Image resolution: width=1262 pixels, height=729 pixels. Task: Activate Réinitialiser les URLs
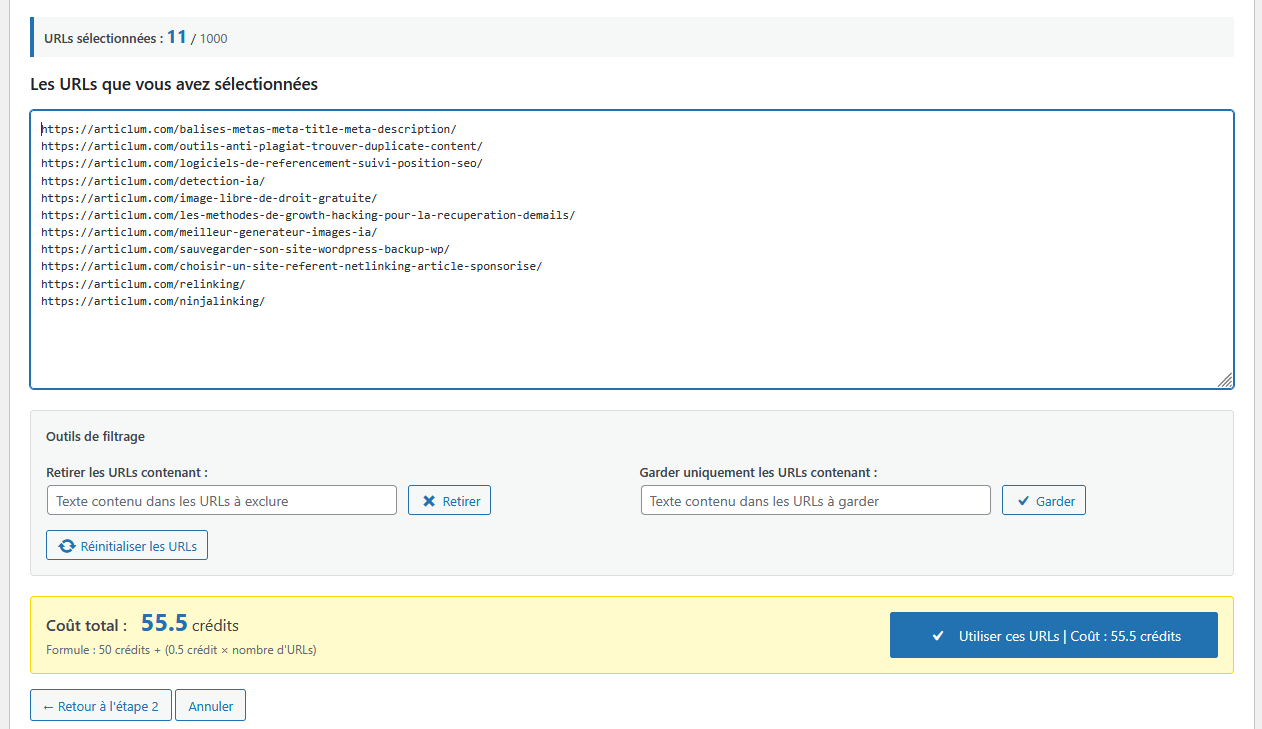pos(126,545)
